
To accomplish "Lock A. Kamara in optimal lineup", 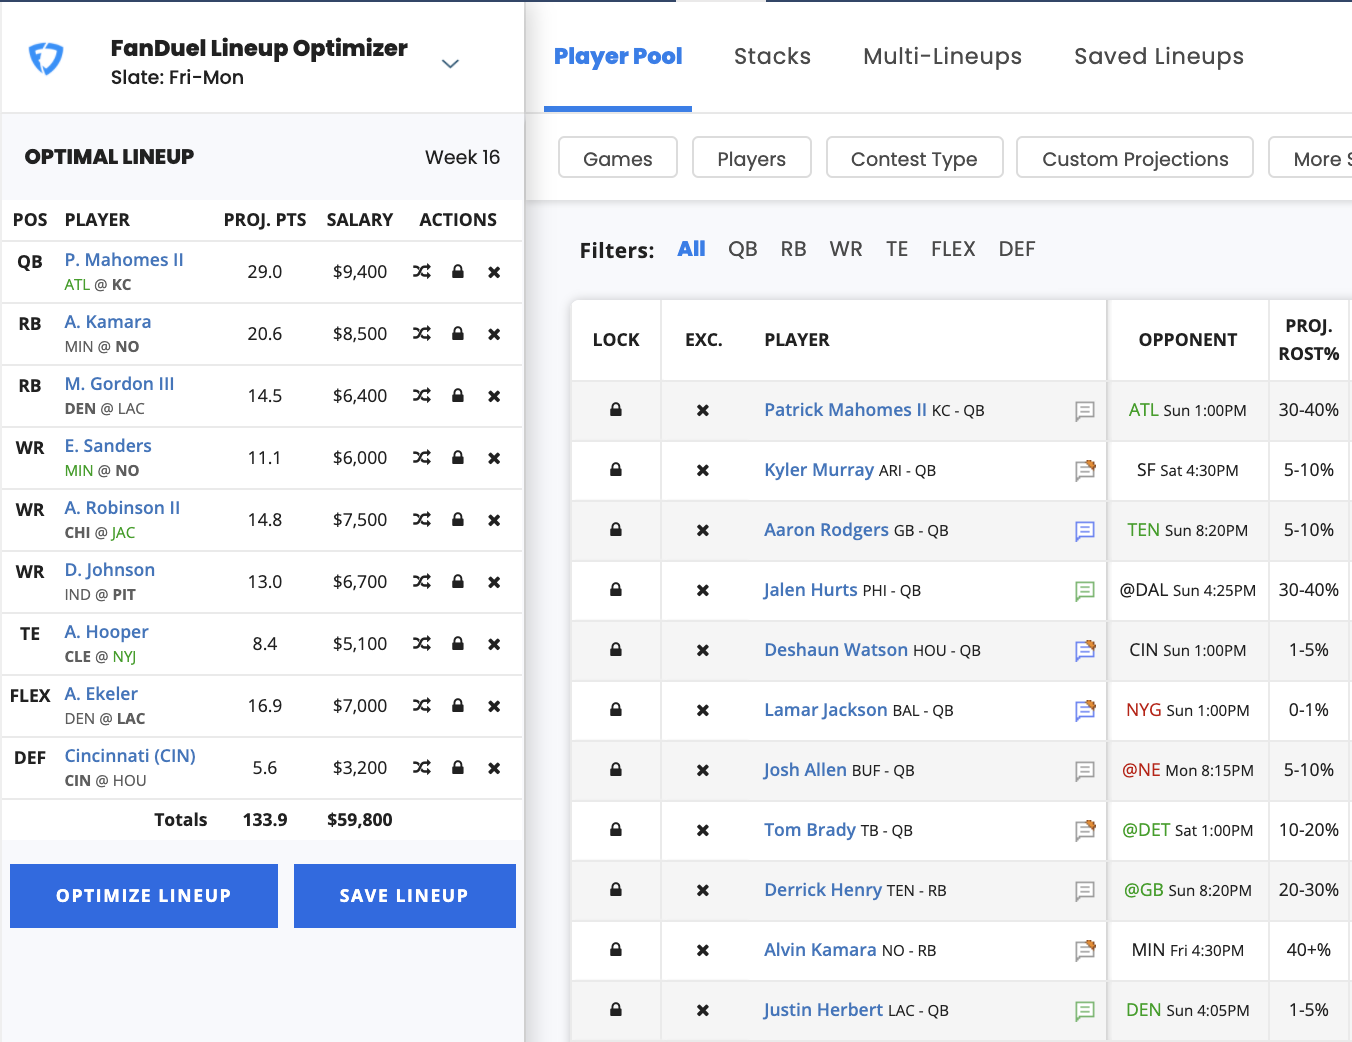I will click(x=458, y=333).
